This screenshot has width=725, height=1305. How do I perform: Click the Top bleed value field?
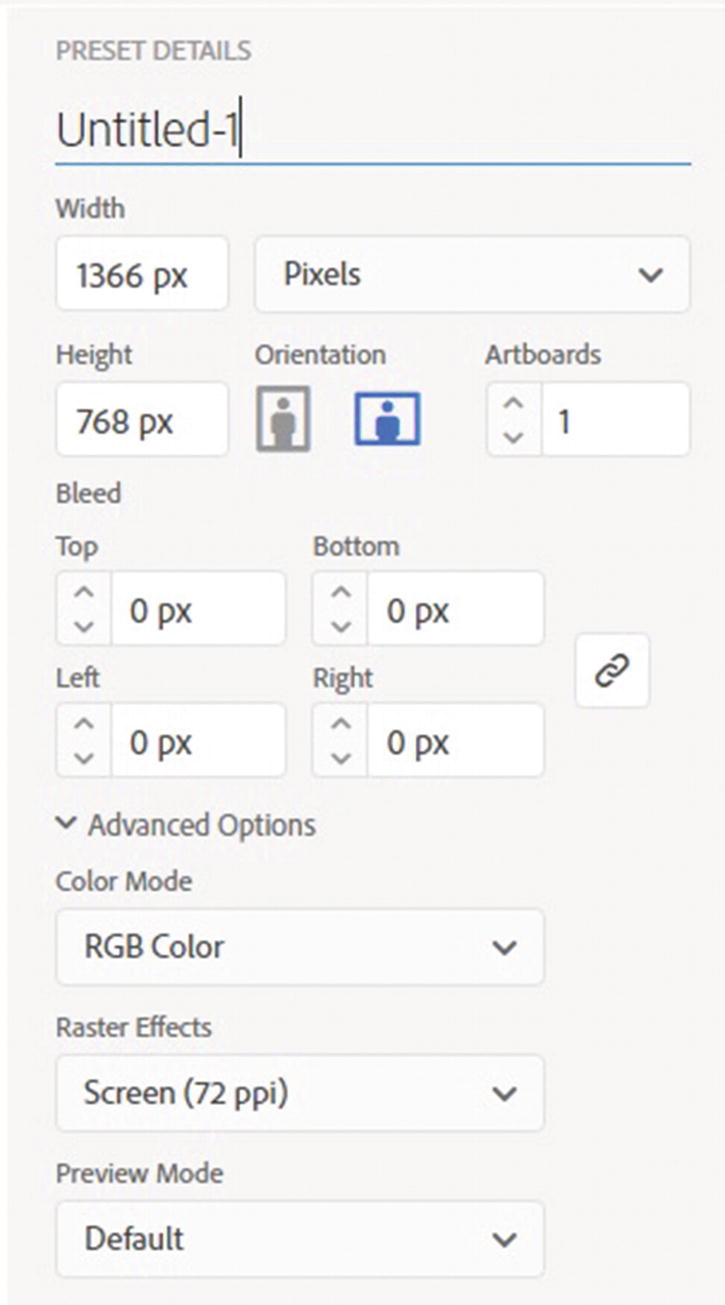[196, 610]
